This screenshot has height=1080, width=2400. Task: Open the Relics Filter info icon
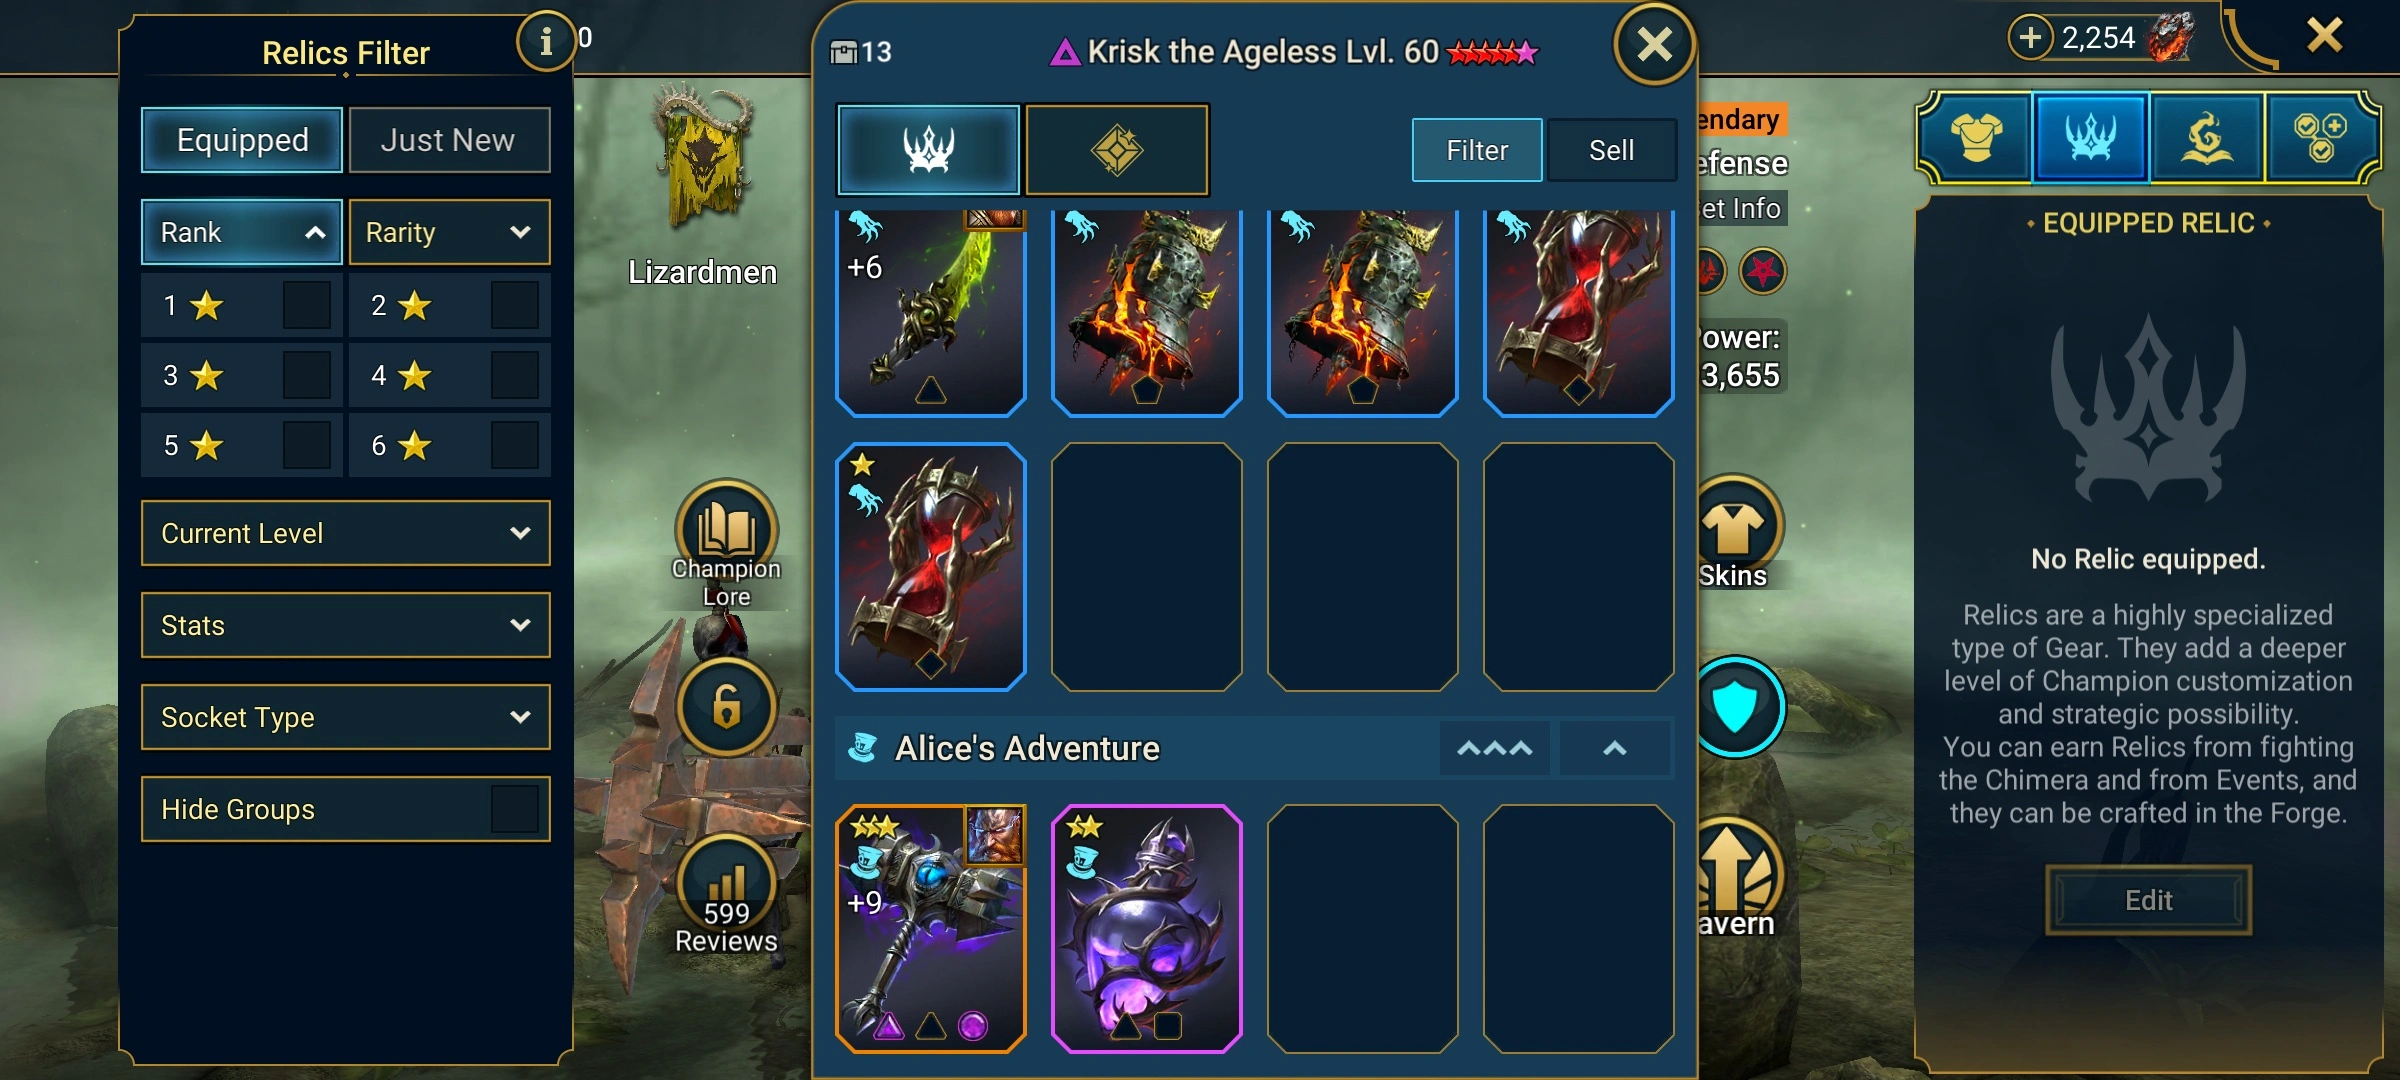(545, 41)
